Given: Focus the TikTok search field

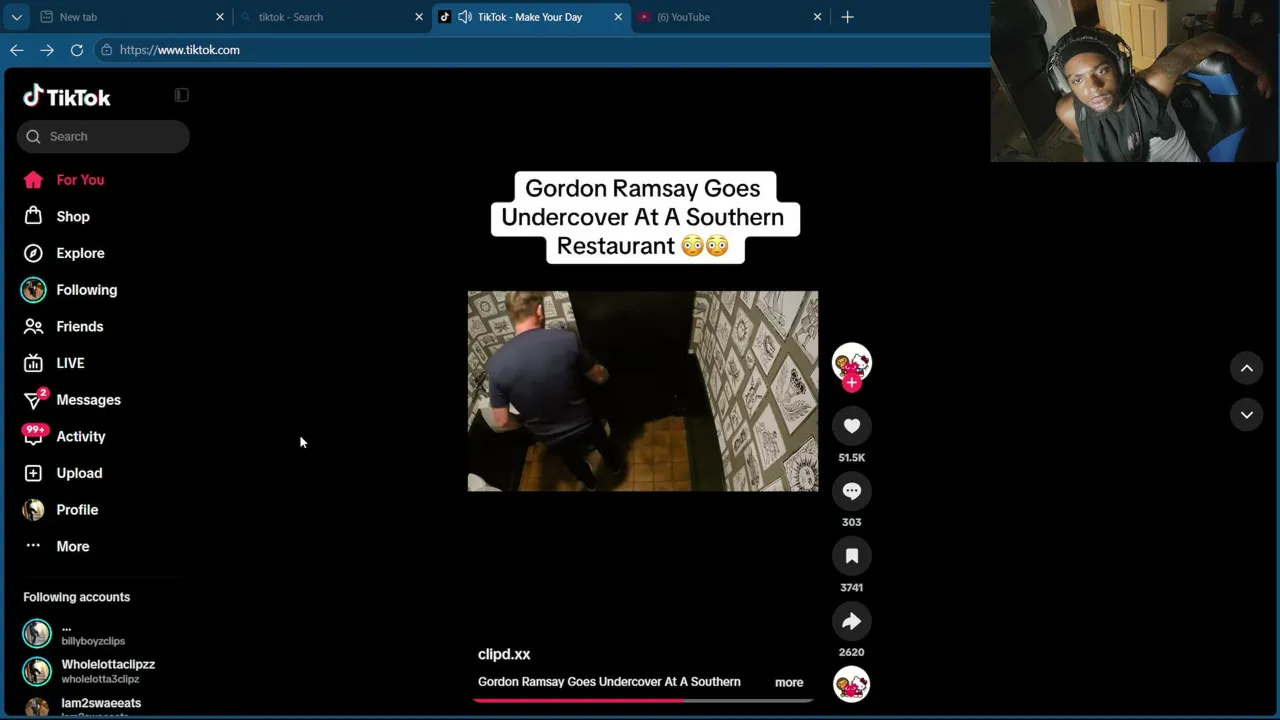Looking at the screenshot, I should tap(103, 136).
